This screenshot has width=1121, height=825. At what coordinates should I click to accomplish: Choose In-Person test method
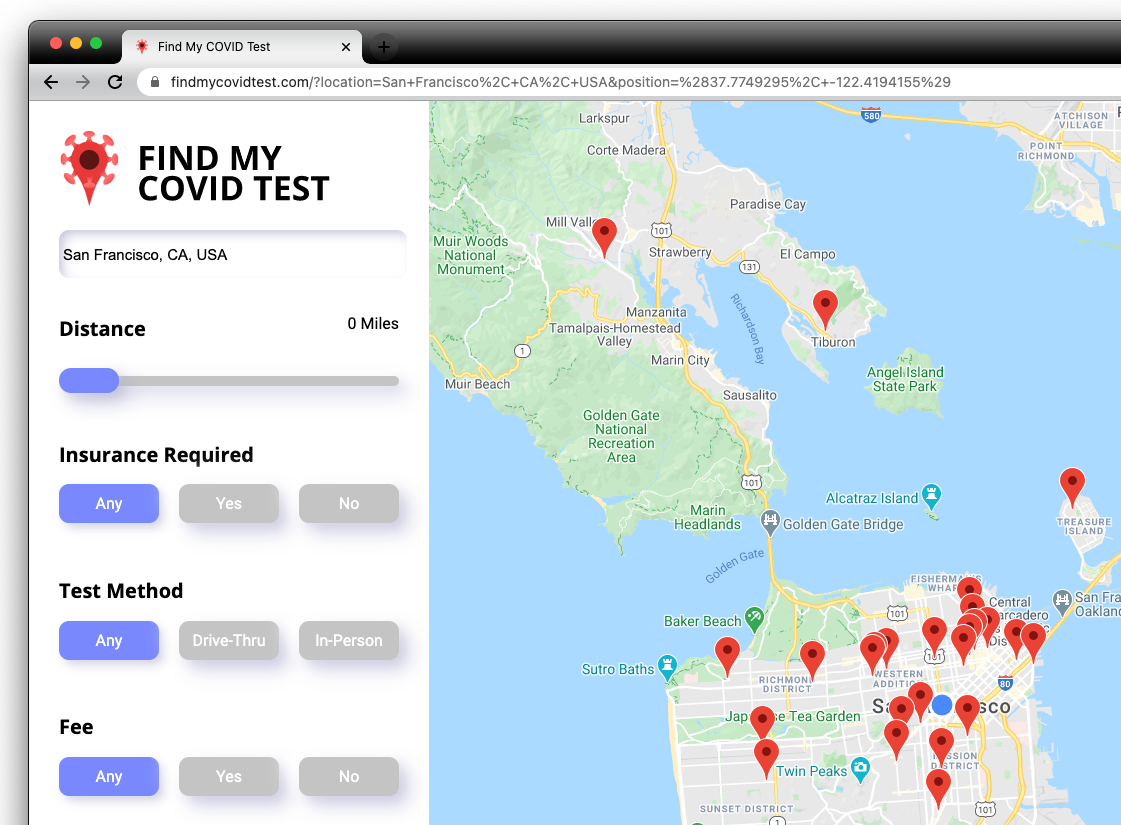click(x=349, y=641)
